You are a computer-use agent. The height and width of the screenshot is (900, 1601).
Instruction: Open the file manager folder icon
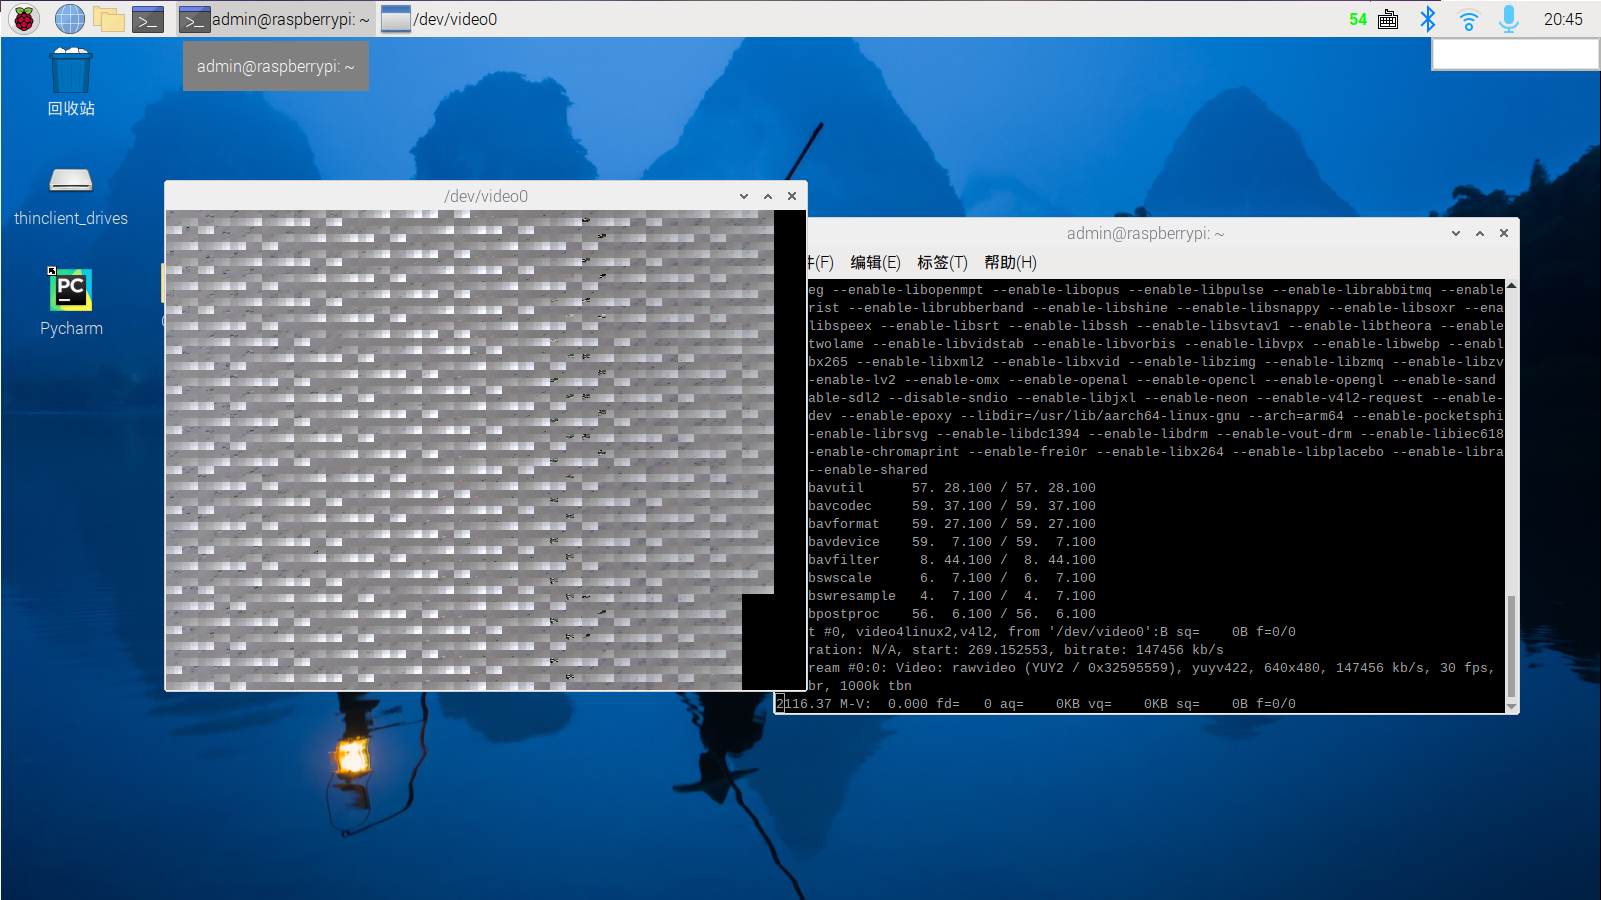click(108, 18)
